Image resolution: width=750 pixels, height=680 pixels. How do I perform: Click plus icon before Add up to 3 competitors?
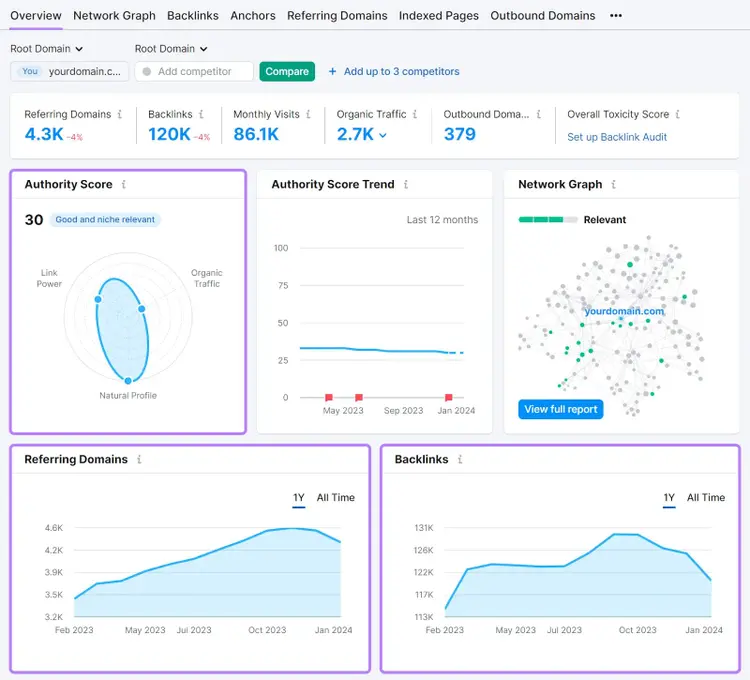click(332, 71)
